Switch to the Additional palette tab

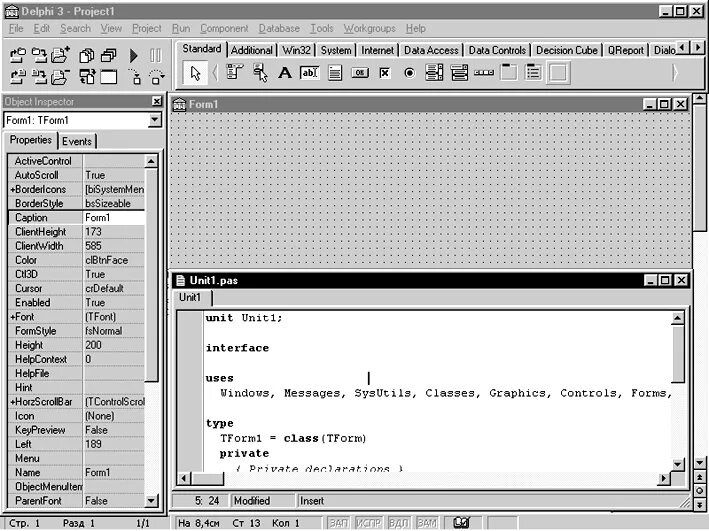pos(252,50)
